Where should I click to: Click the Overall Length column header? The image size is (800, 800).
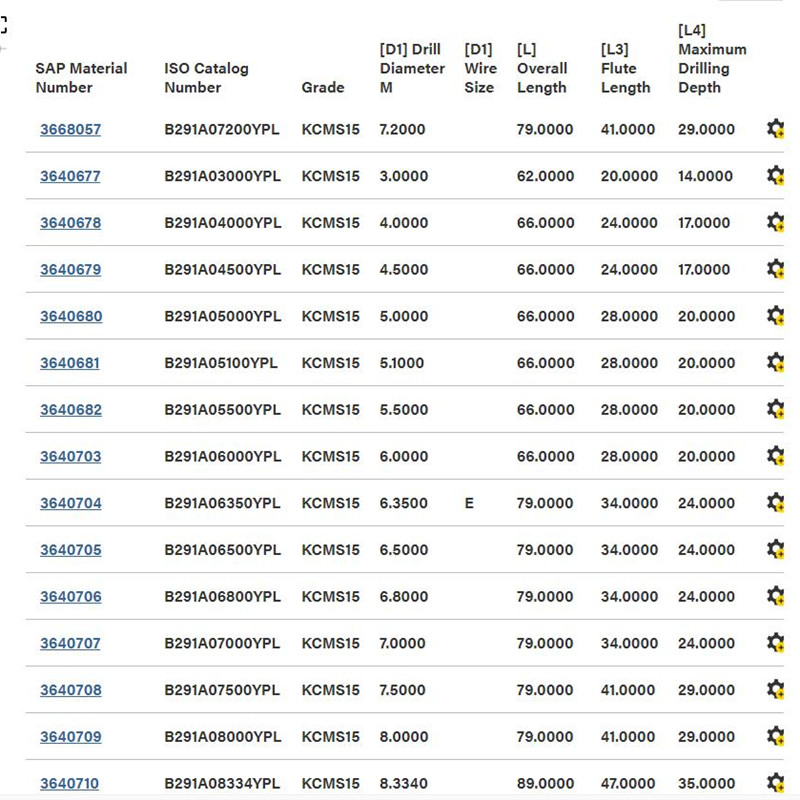pos(542,68)
